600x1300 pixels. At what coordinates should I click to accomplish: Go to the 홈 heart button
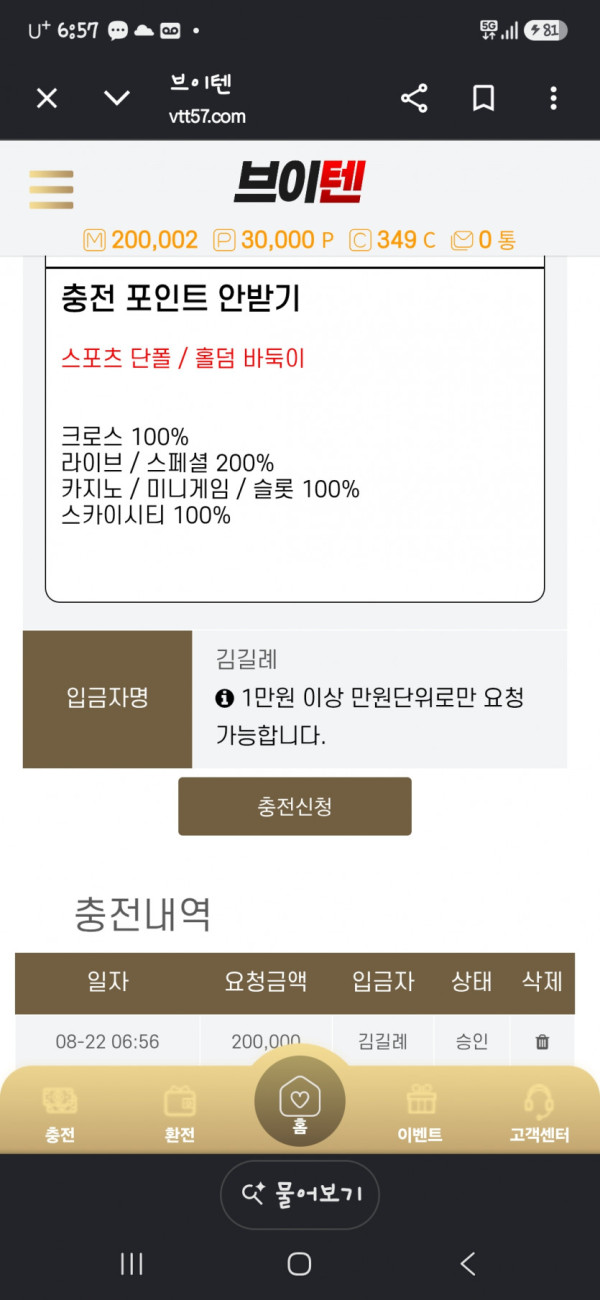[299, 1100]
